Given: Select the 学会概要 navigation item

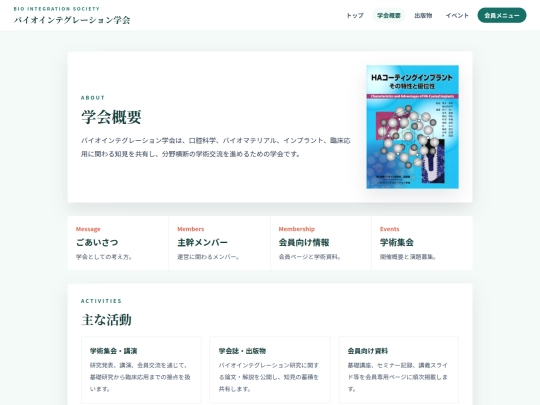Looking at the screenshot, I should (x=388, y=15).
